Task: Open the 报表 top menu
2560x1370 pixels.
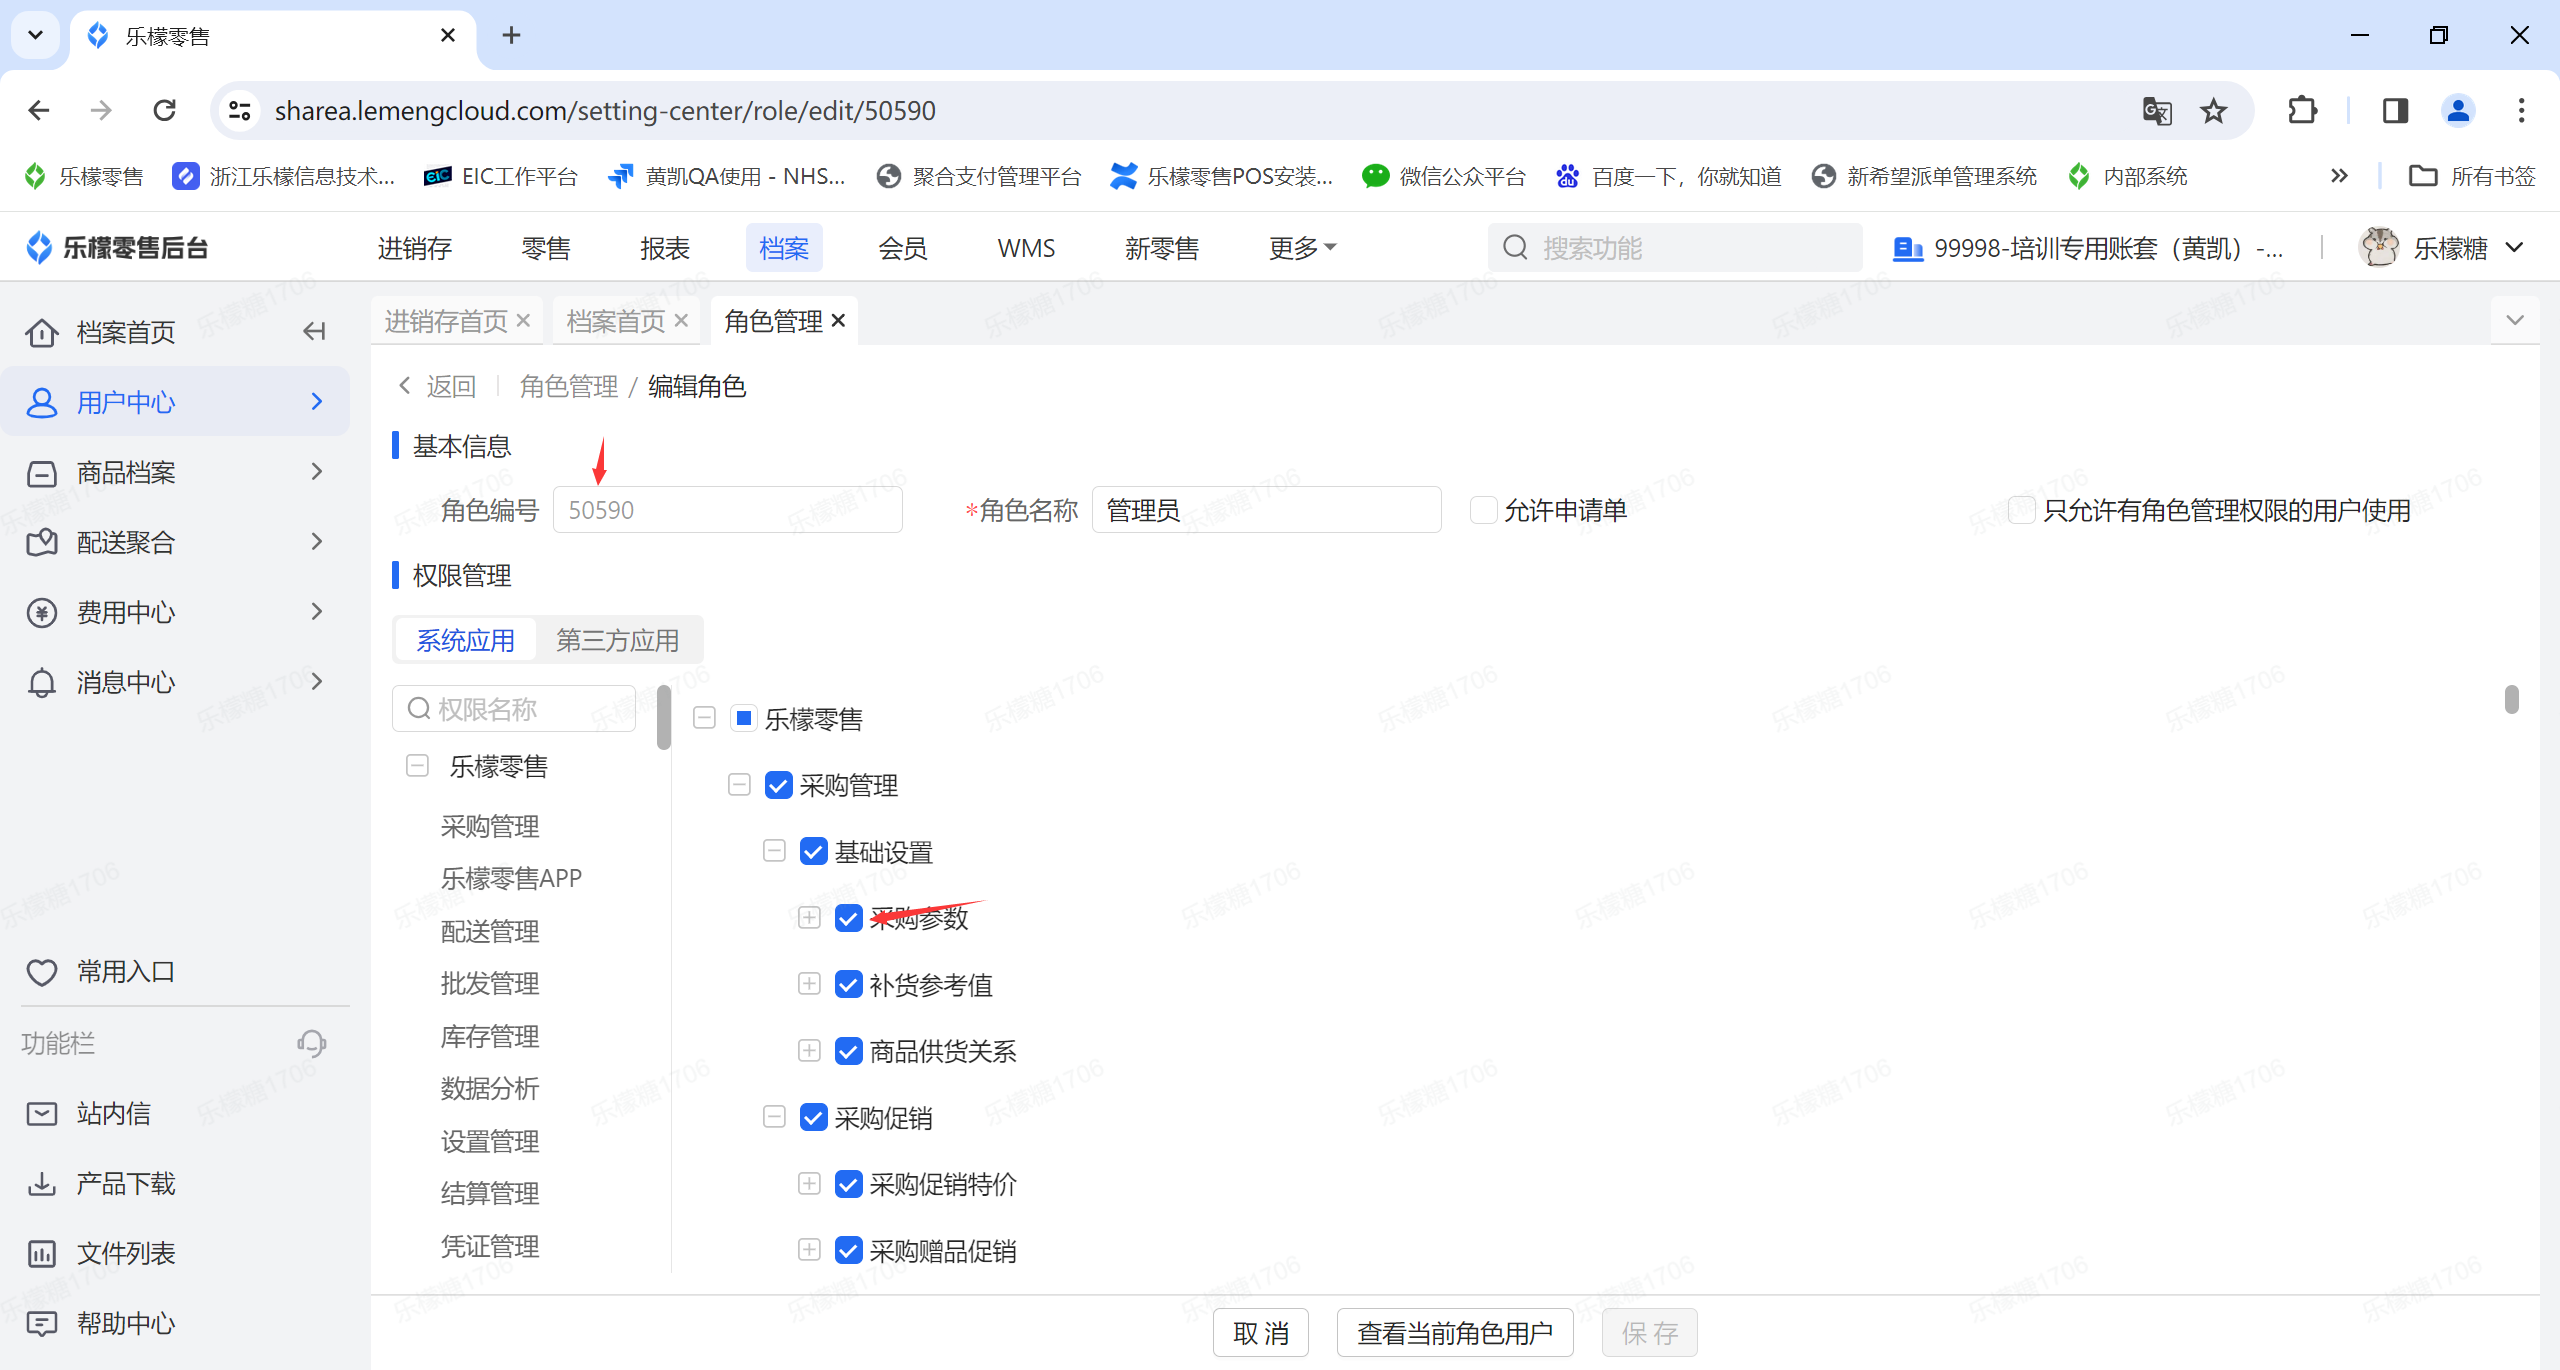Action: click(665, 248)
